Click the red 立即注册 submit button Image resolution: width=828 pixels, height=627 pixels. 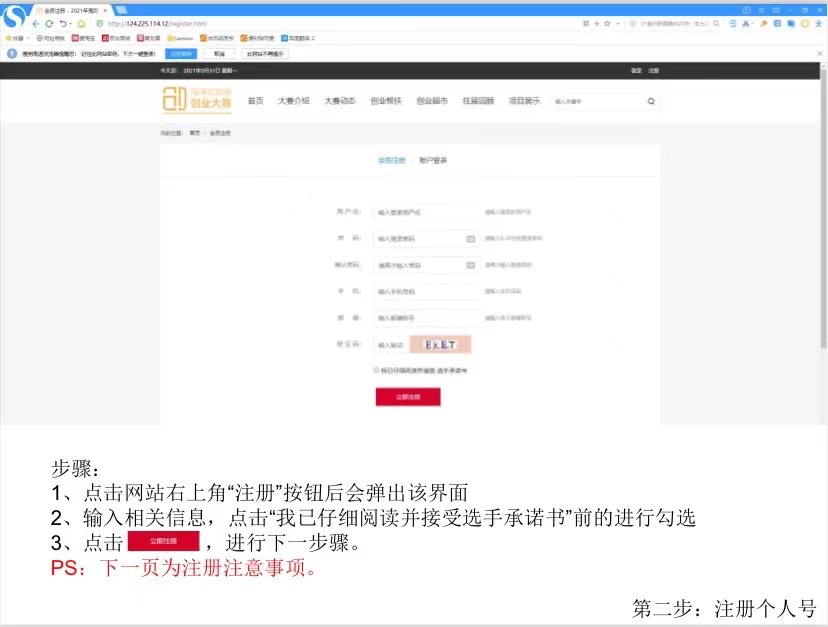coord(408,397)
